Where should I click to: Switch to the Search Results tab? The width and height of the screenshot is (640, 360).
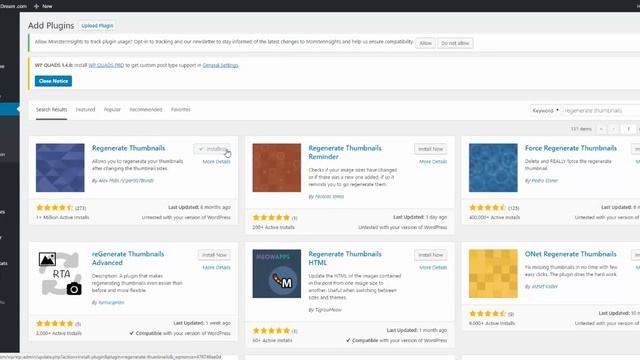pyautogui.click(x=51, y=110)
